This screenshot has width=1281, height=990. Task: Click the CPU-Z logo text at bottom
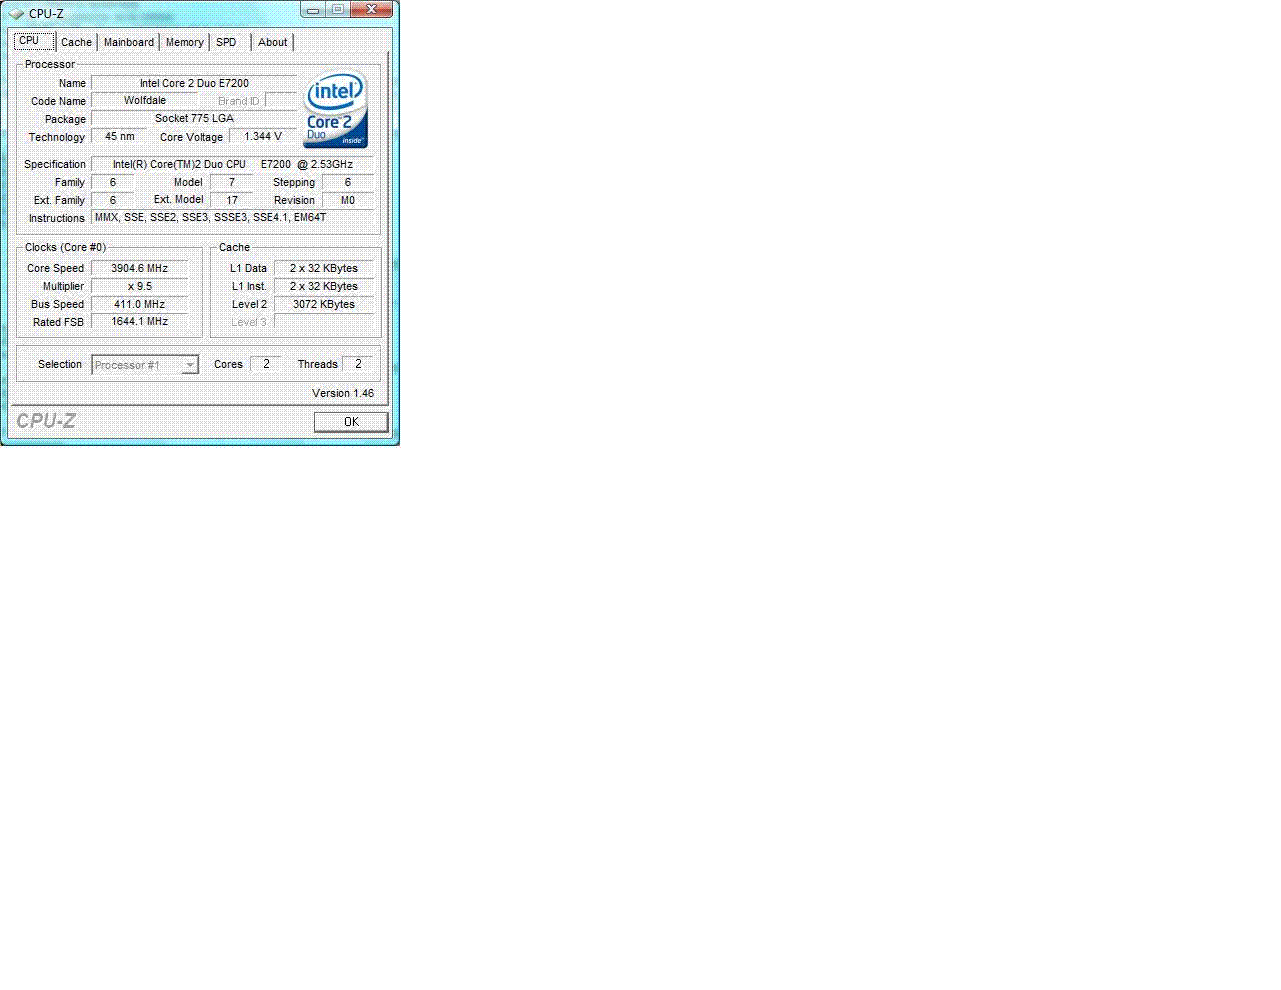coord(45,421)
